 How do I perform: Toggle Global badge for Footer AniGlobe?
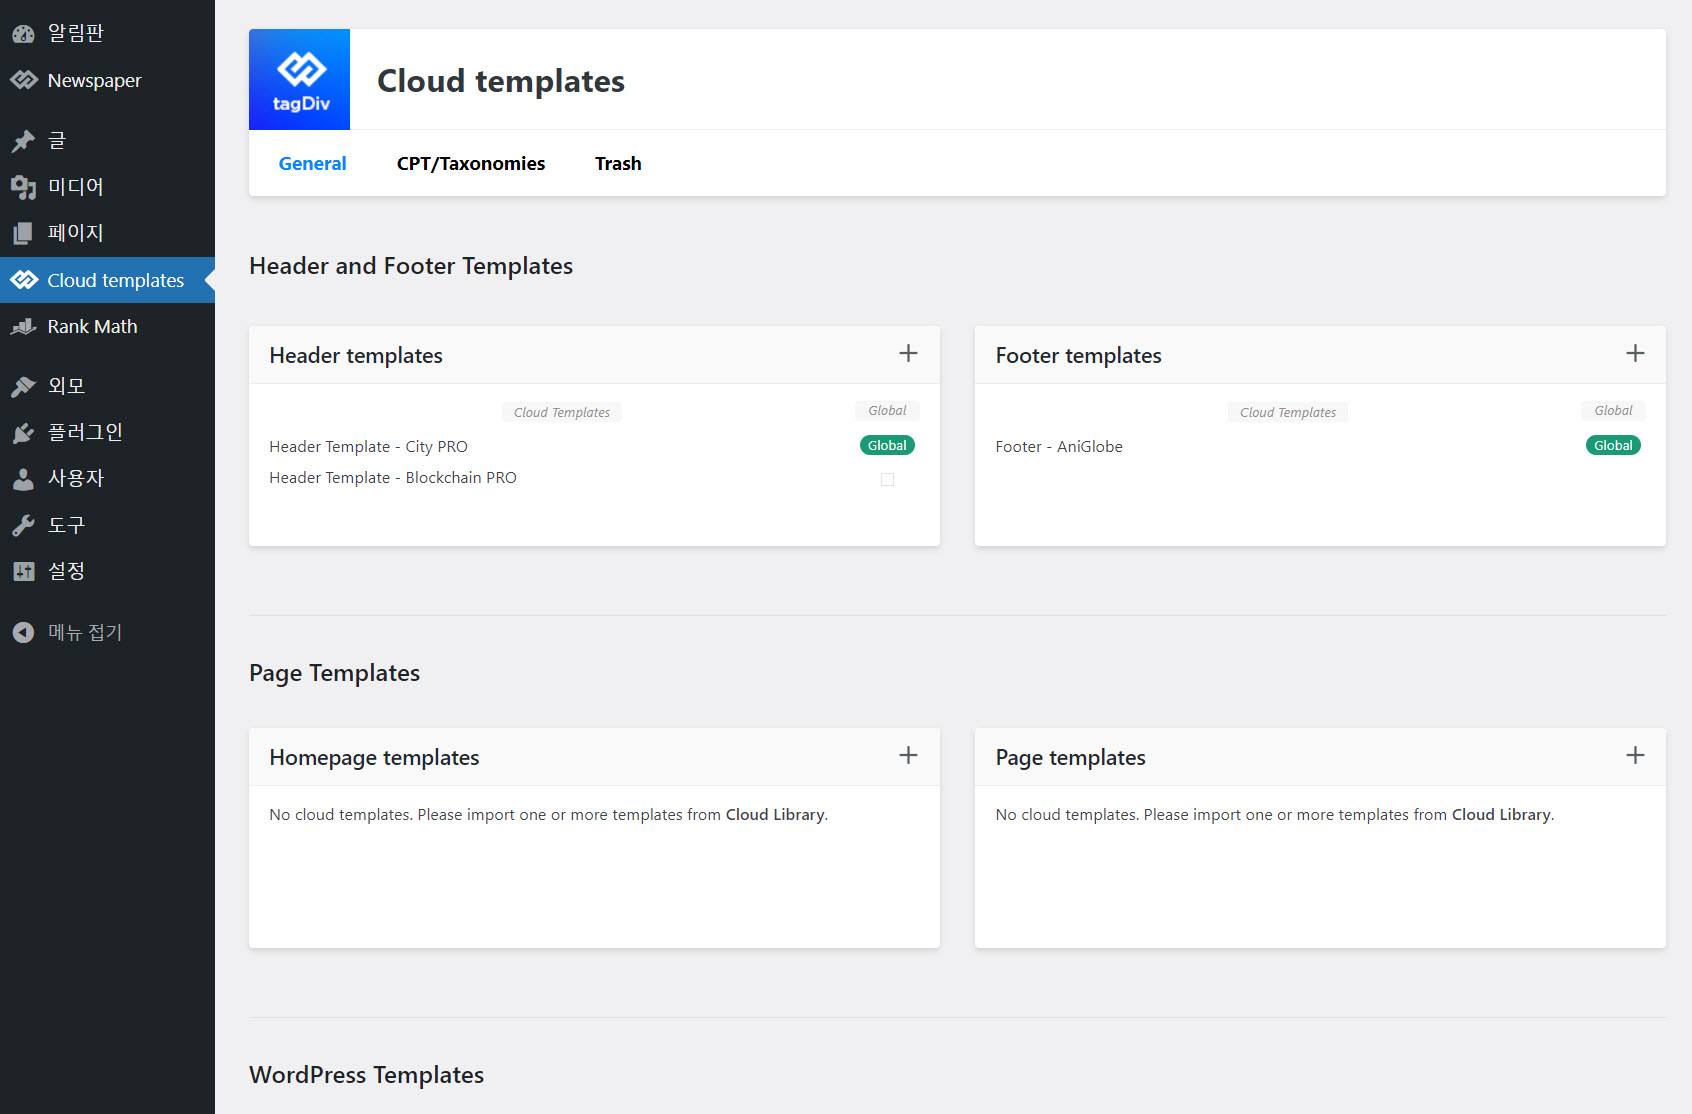click(1613, 445)
